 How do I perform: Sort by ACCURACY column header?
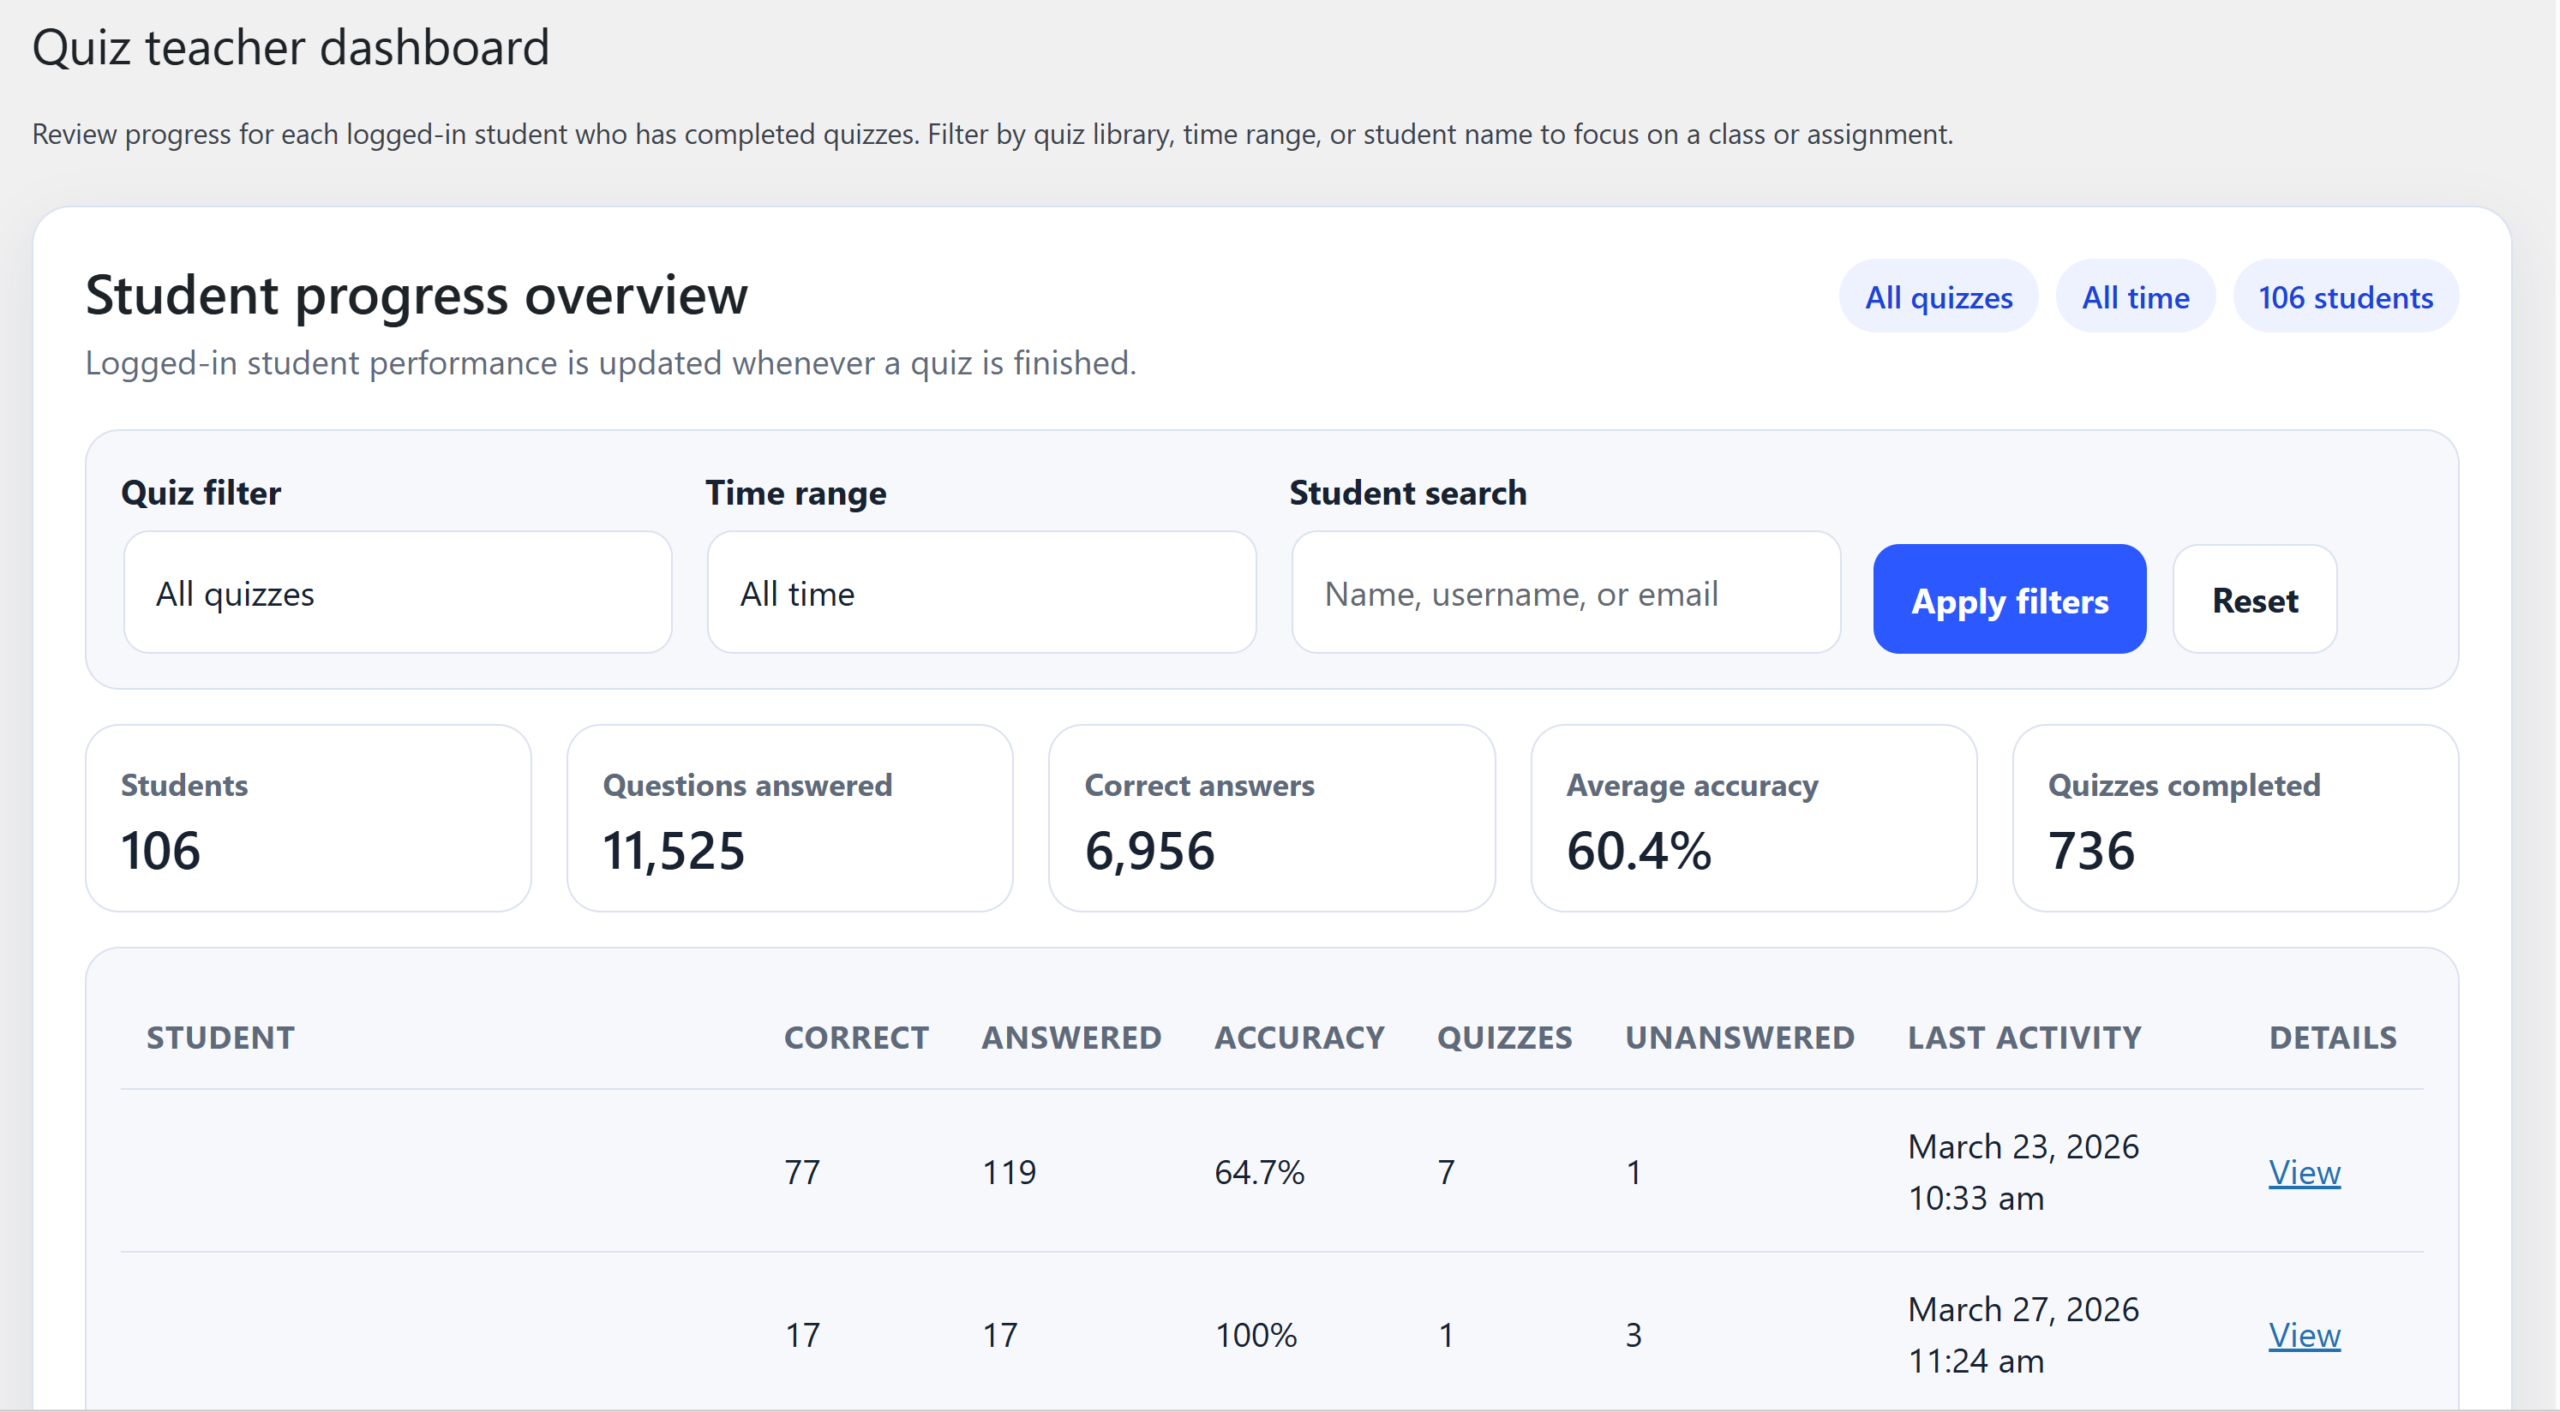click(1299, 1037)
